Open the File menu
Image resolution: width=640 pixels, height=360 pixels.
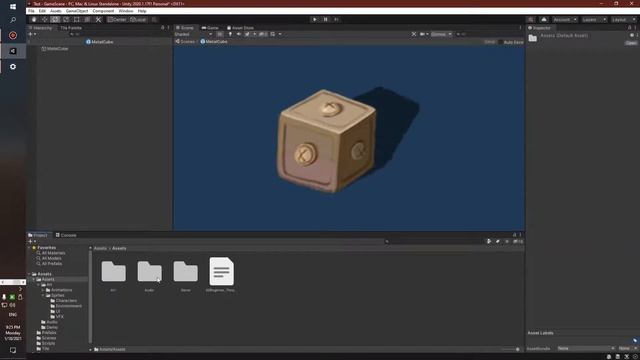tap(31, 11)
